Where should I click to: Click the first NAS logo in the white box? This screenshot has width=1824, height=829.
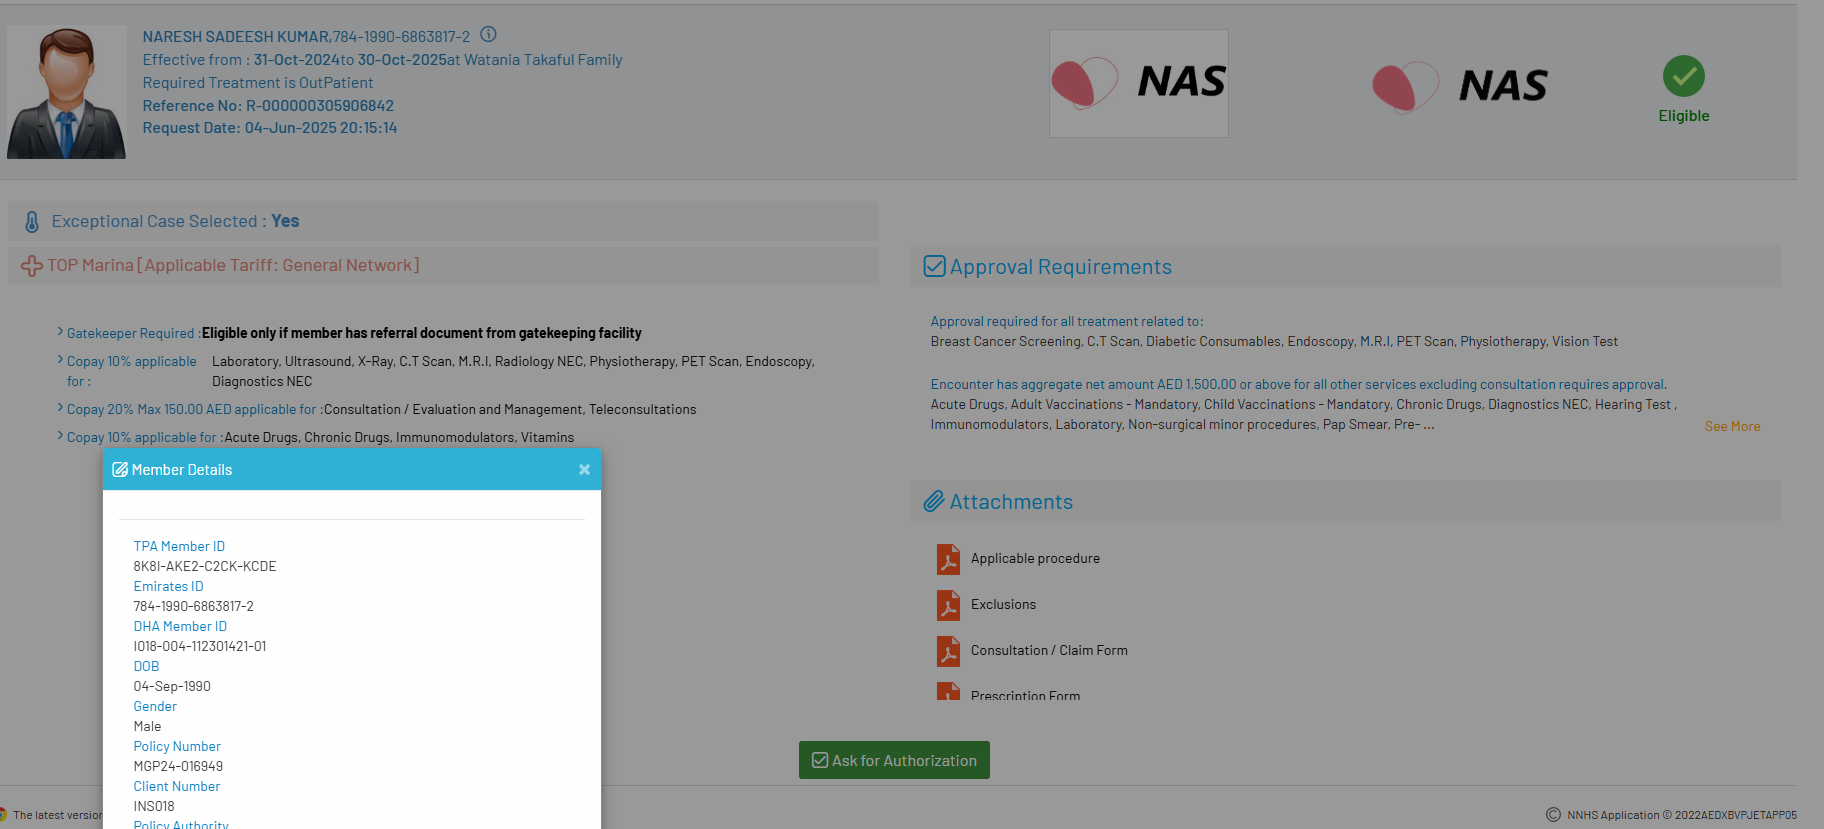point(1138,83)
